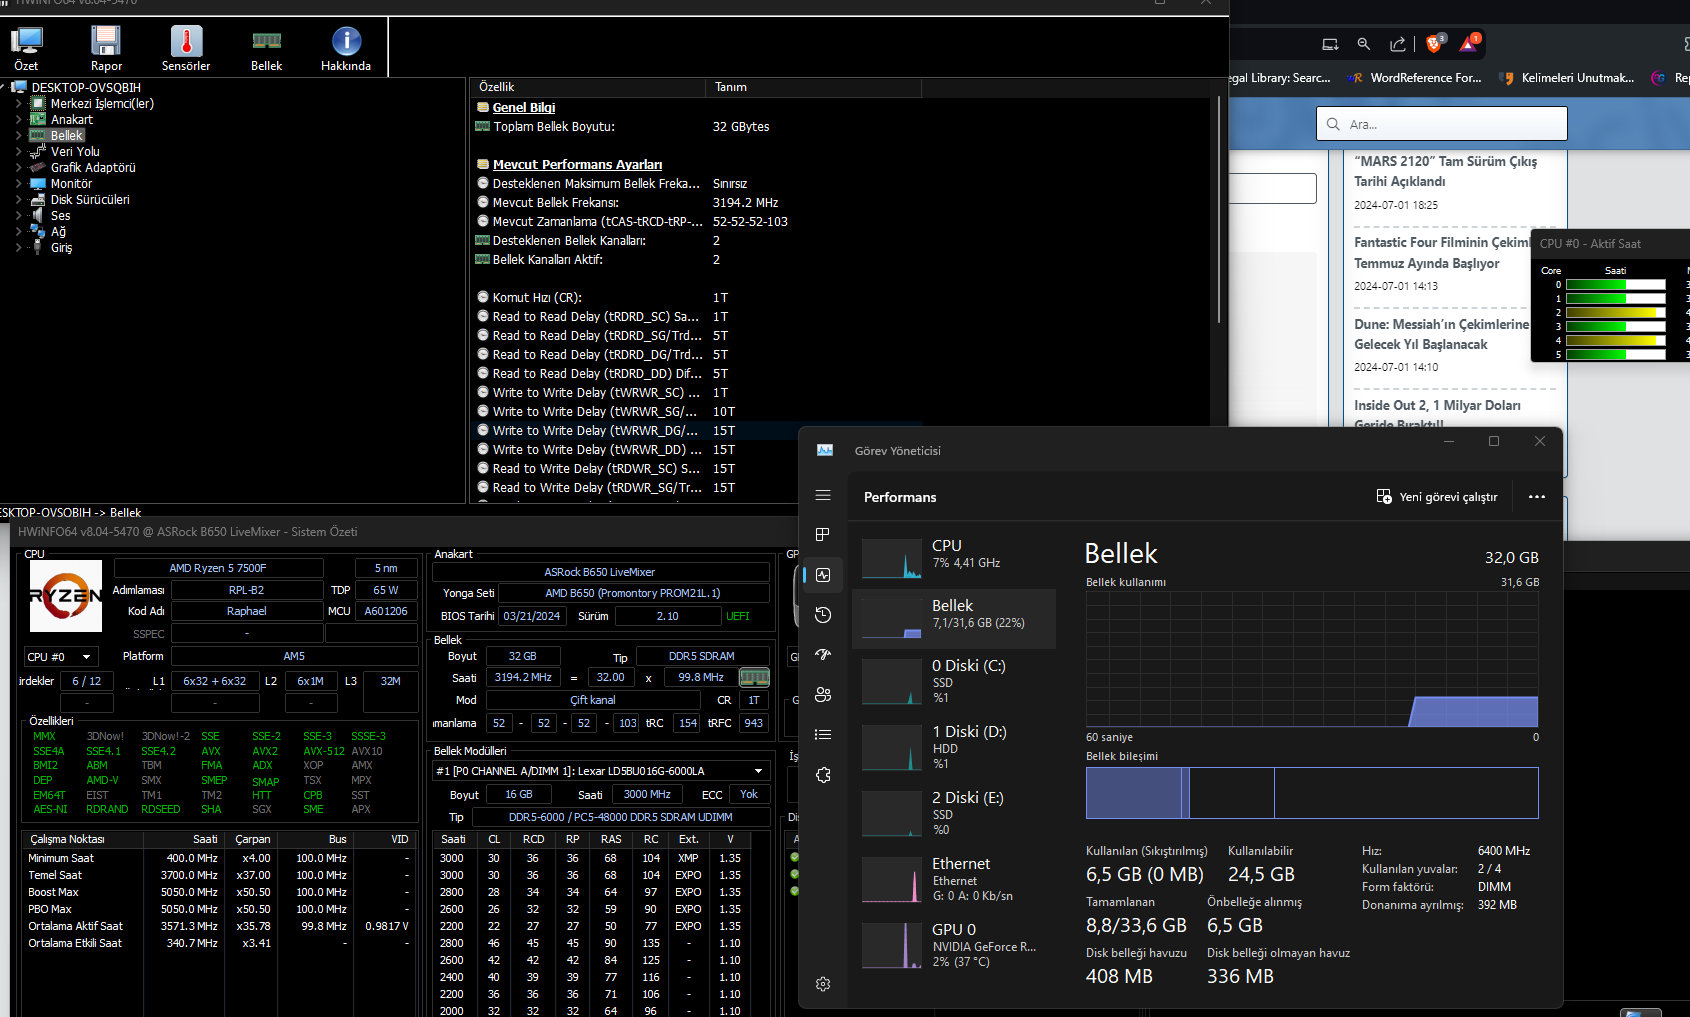Select CPU entry in Task Manager performance list
This screenshot has height=1017, width=1690.
954,557
